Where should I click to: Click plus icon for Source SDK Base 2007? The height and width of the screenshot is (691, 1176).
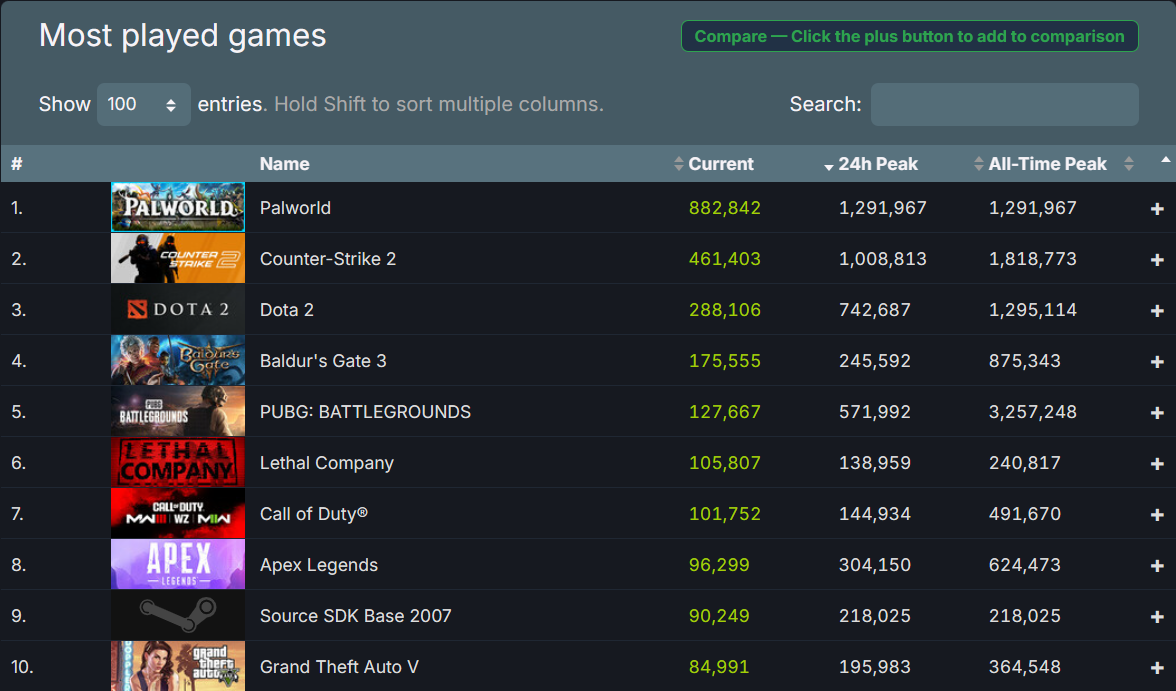[1156, 617]
